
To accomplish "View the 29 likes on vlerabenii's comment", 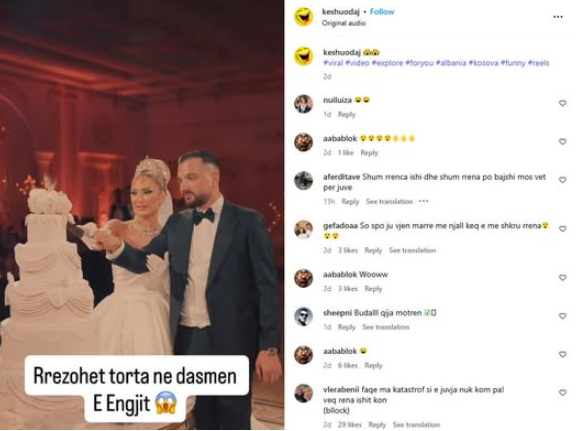I will pos(349,425).
